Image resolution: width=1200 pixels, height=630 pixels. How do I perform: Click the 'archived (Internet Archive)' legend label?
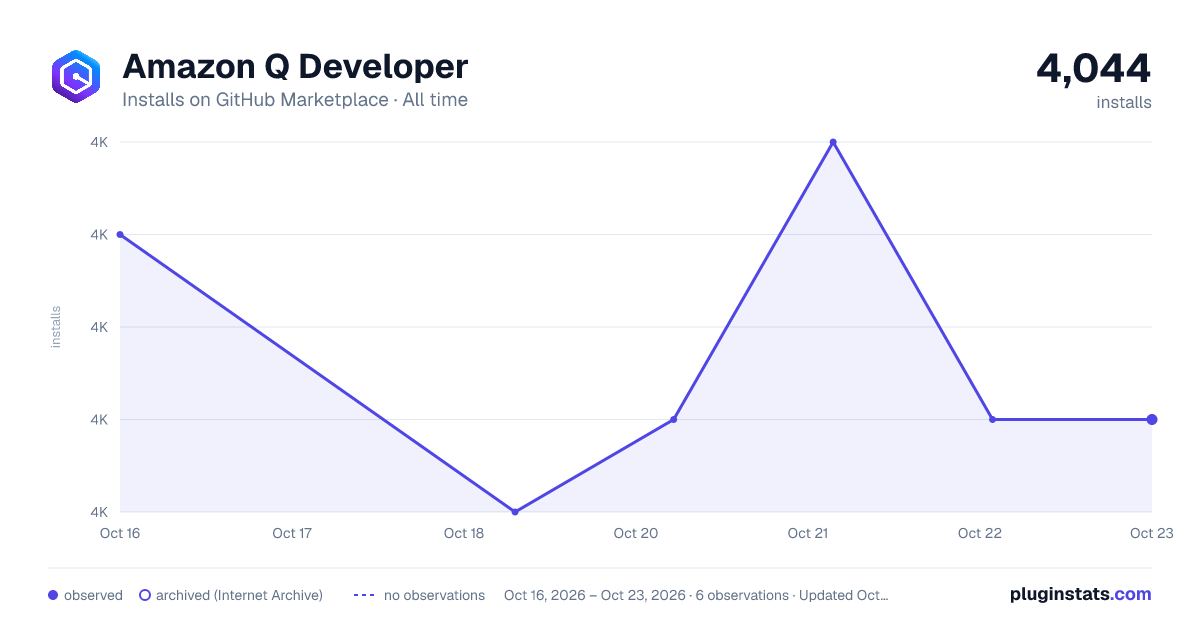tap(239, 595)
